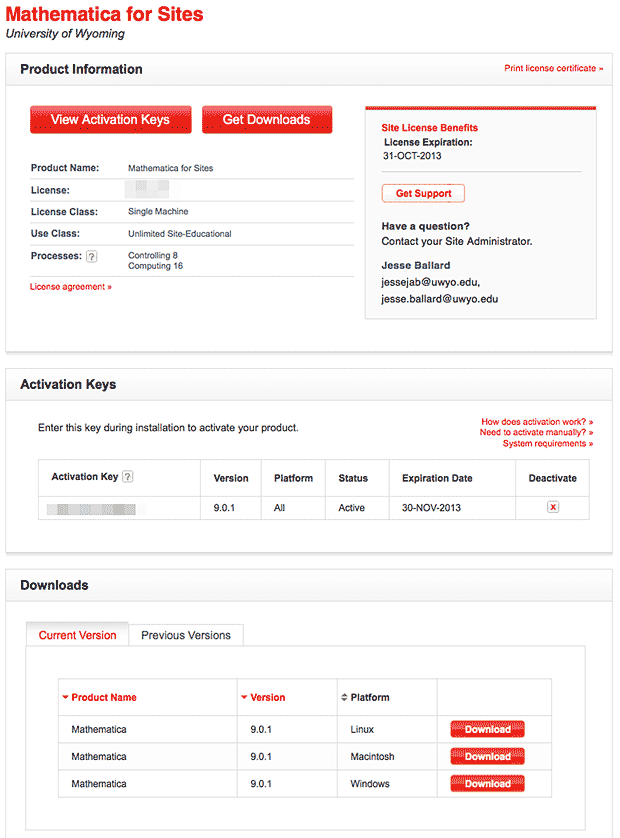Click license expiration date 31-OCT-2013

coord(412,156)
